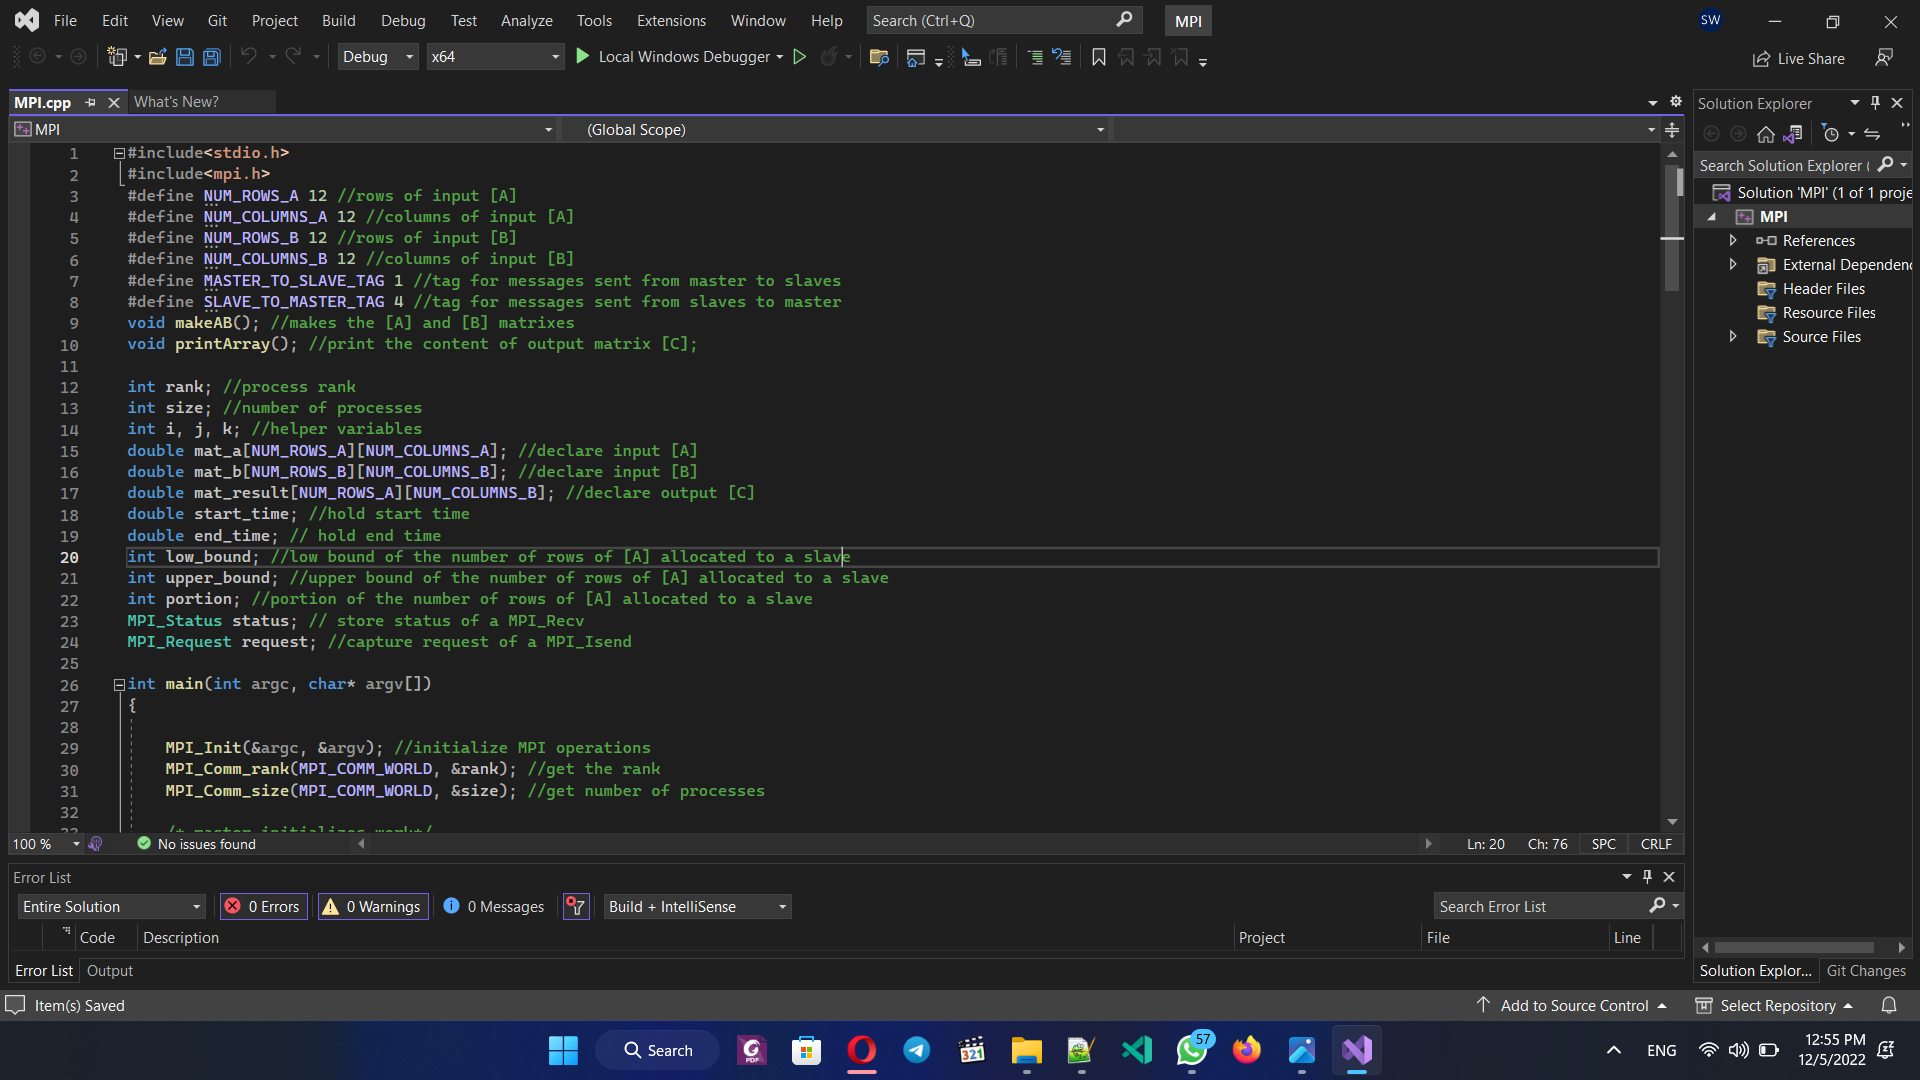Click the SW account badge
Screen dimensions: 1920x1080
(1710, 20)
